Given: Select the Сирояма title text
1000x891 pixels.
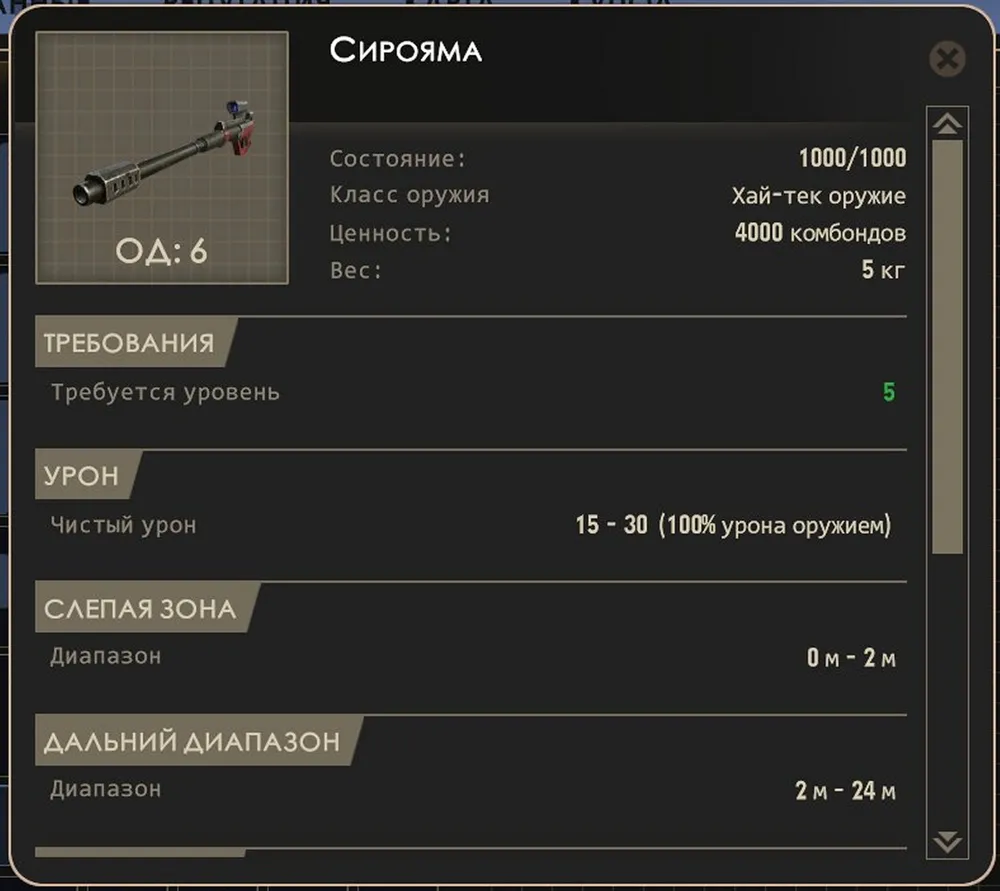Looking at the screenshot, I should tap(406, 51).
